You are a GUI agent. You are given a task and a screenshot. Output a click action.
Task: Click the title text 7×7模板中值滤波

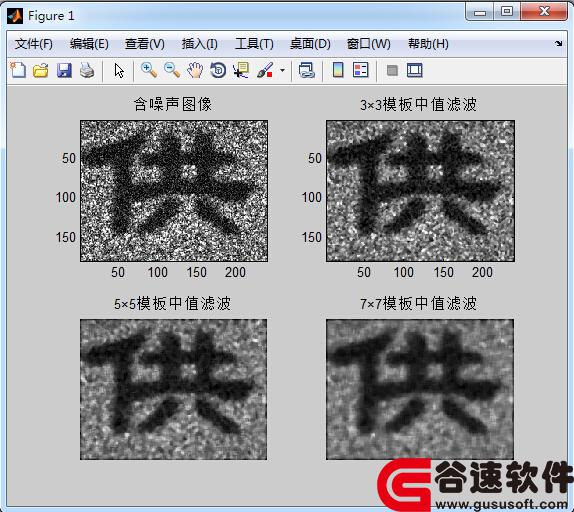click(418, 303)
